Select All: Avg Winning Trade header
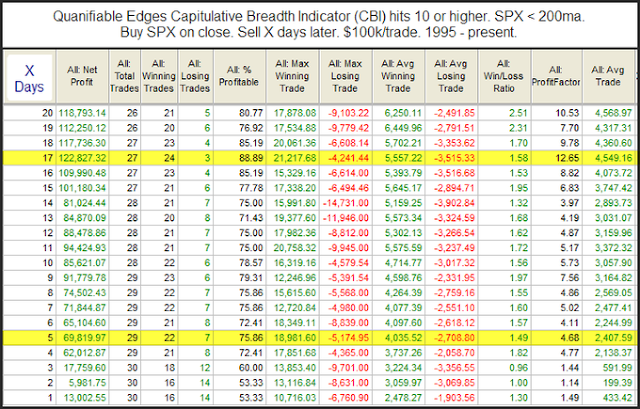Screen dimensions: 640x409 [398, 76]
